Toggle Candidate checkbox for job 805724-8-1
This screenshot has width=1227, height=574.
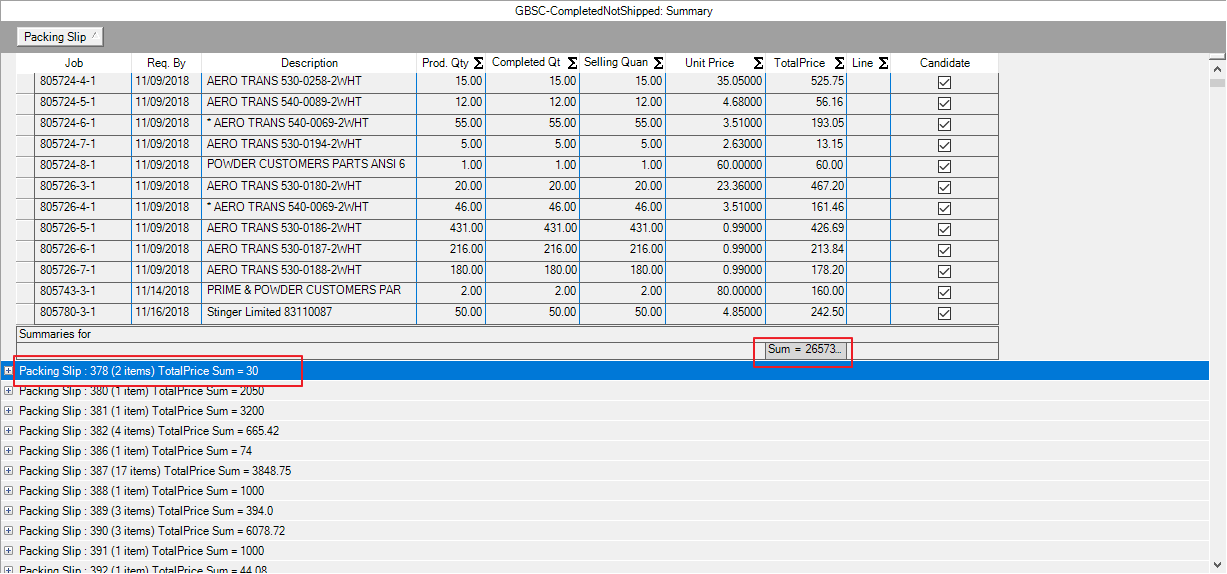(x=944, y=166)
